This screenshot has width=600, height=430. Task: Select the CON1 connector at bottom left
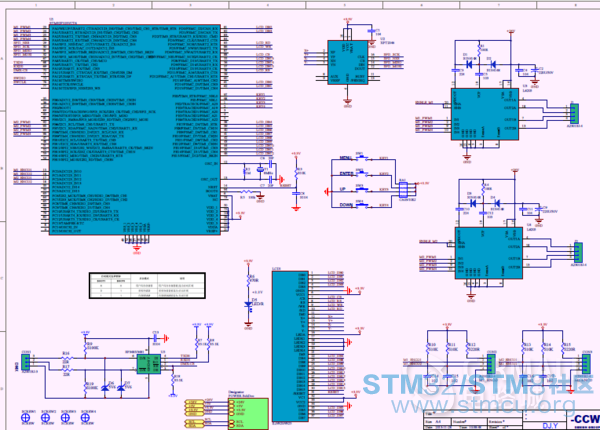[x=26, y=362]
